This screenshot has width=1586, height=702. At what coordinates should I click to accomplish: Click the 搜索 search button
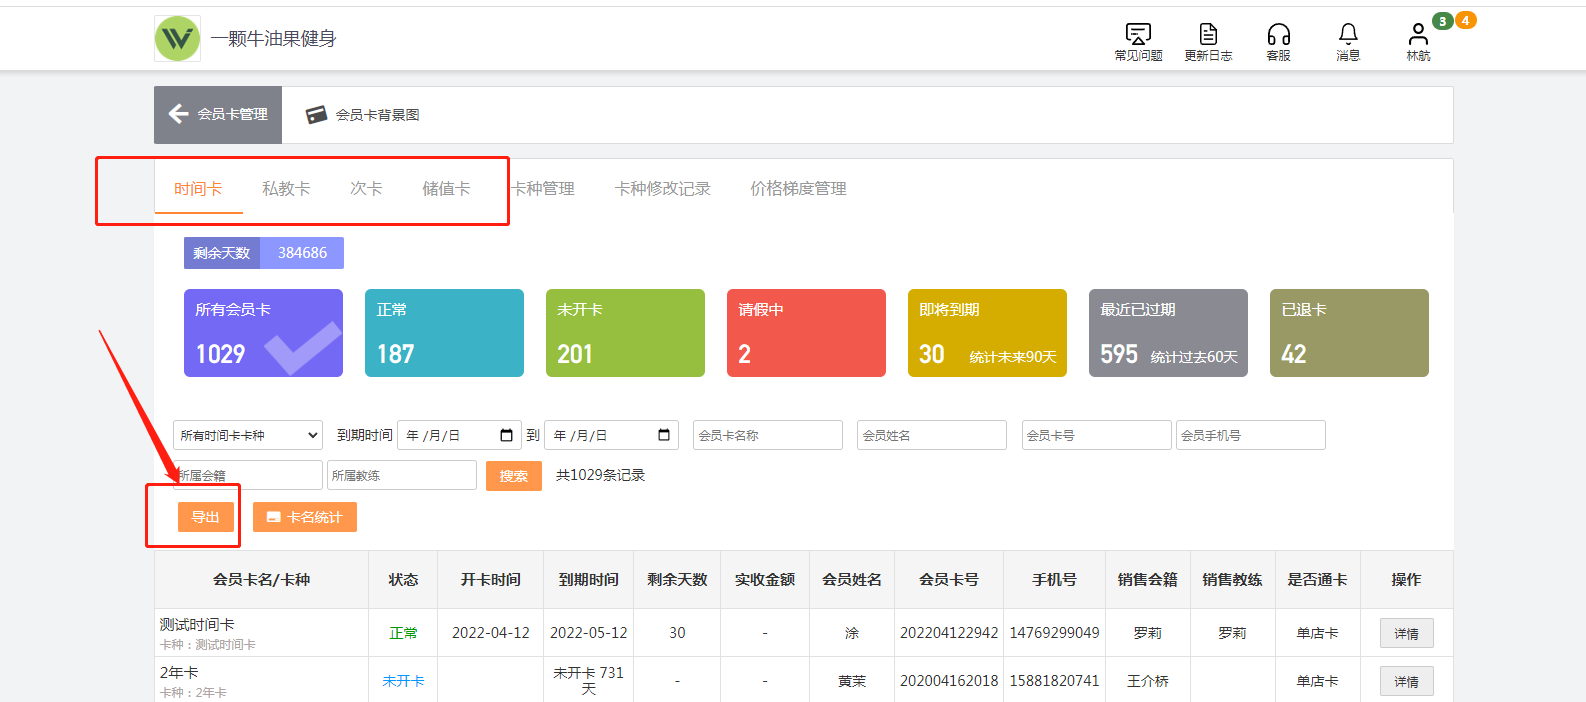tap(513, 476)
